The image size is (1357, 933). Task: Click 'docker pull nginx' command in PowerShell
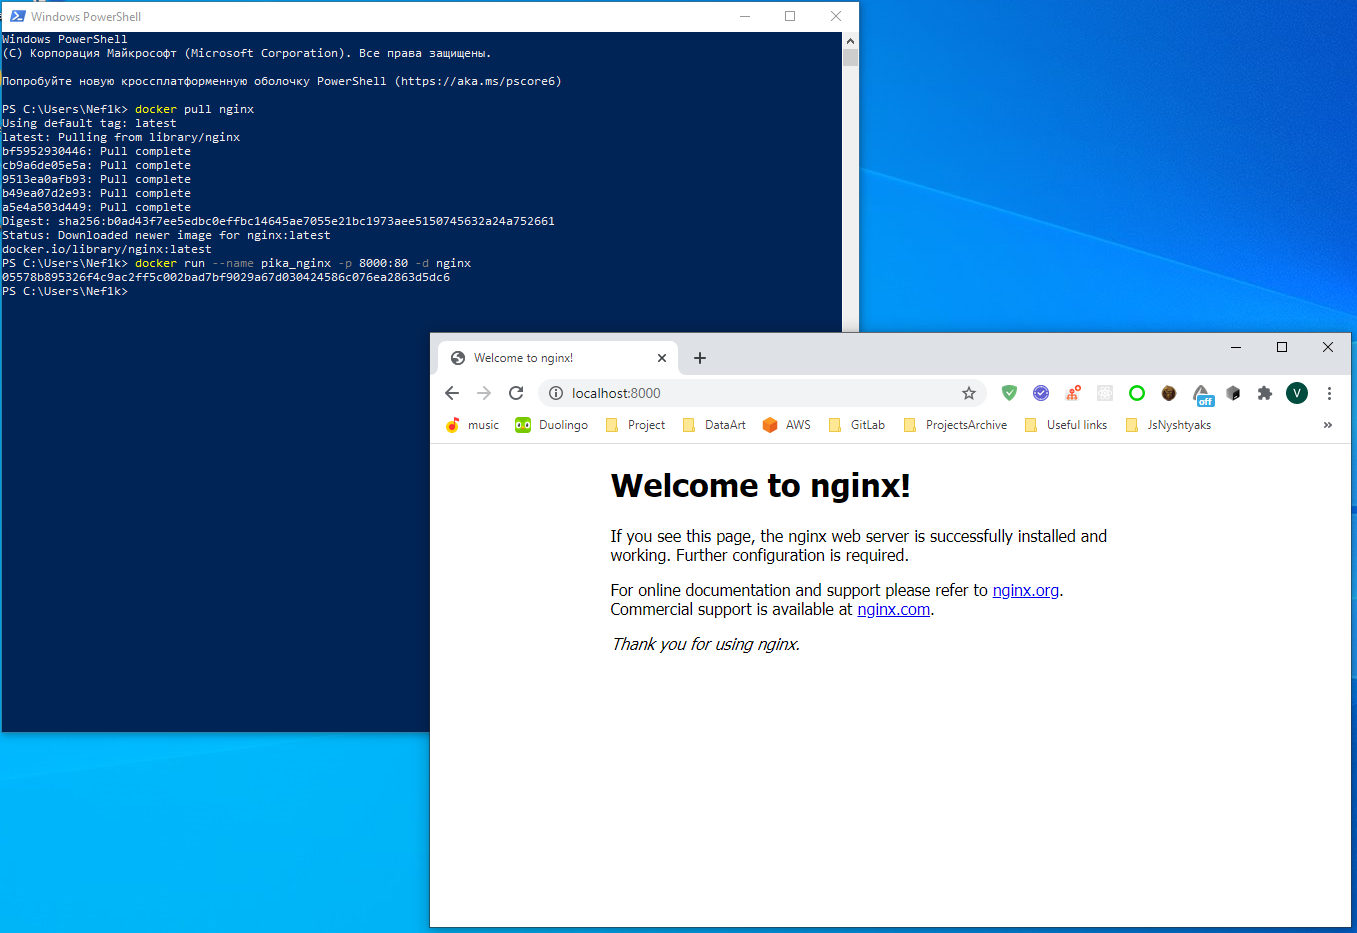point(194,109)
